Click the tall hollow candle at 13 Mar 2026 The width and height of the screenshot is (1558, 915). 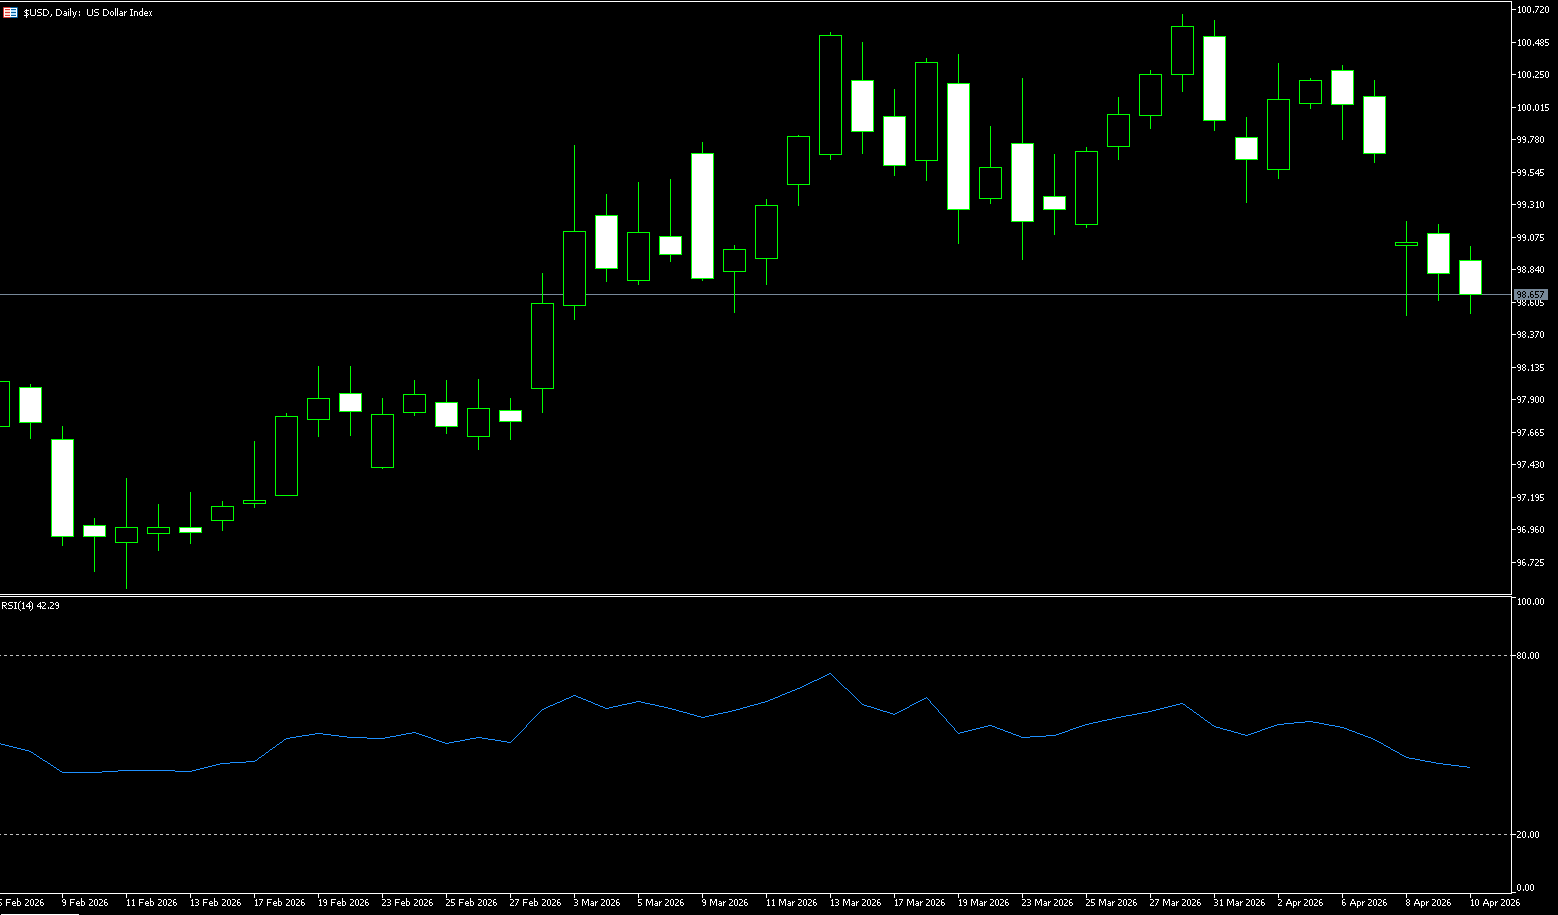830,95
